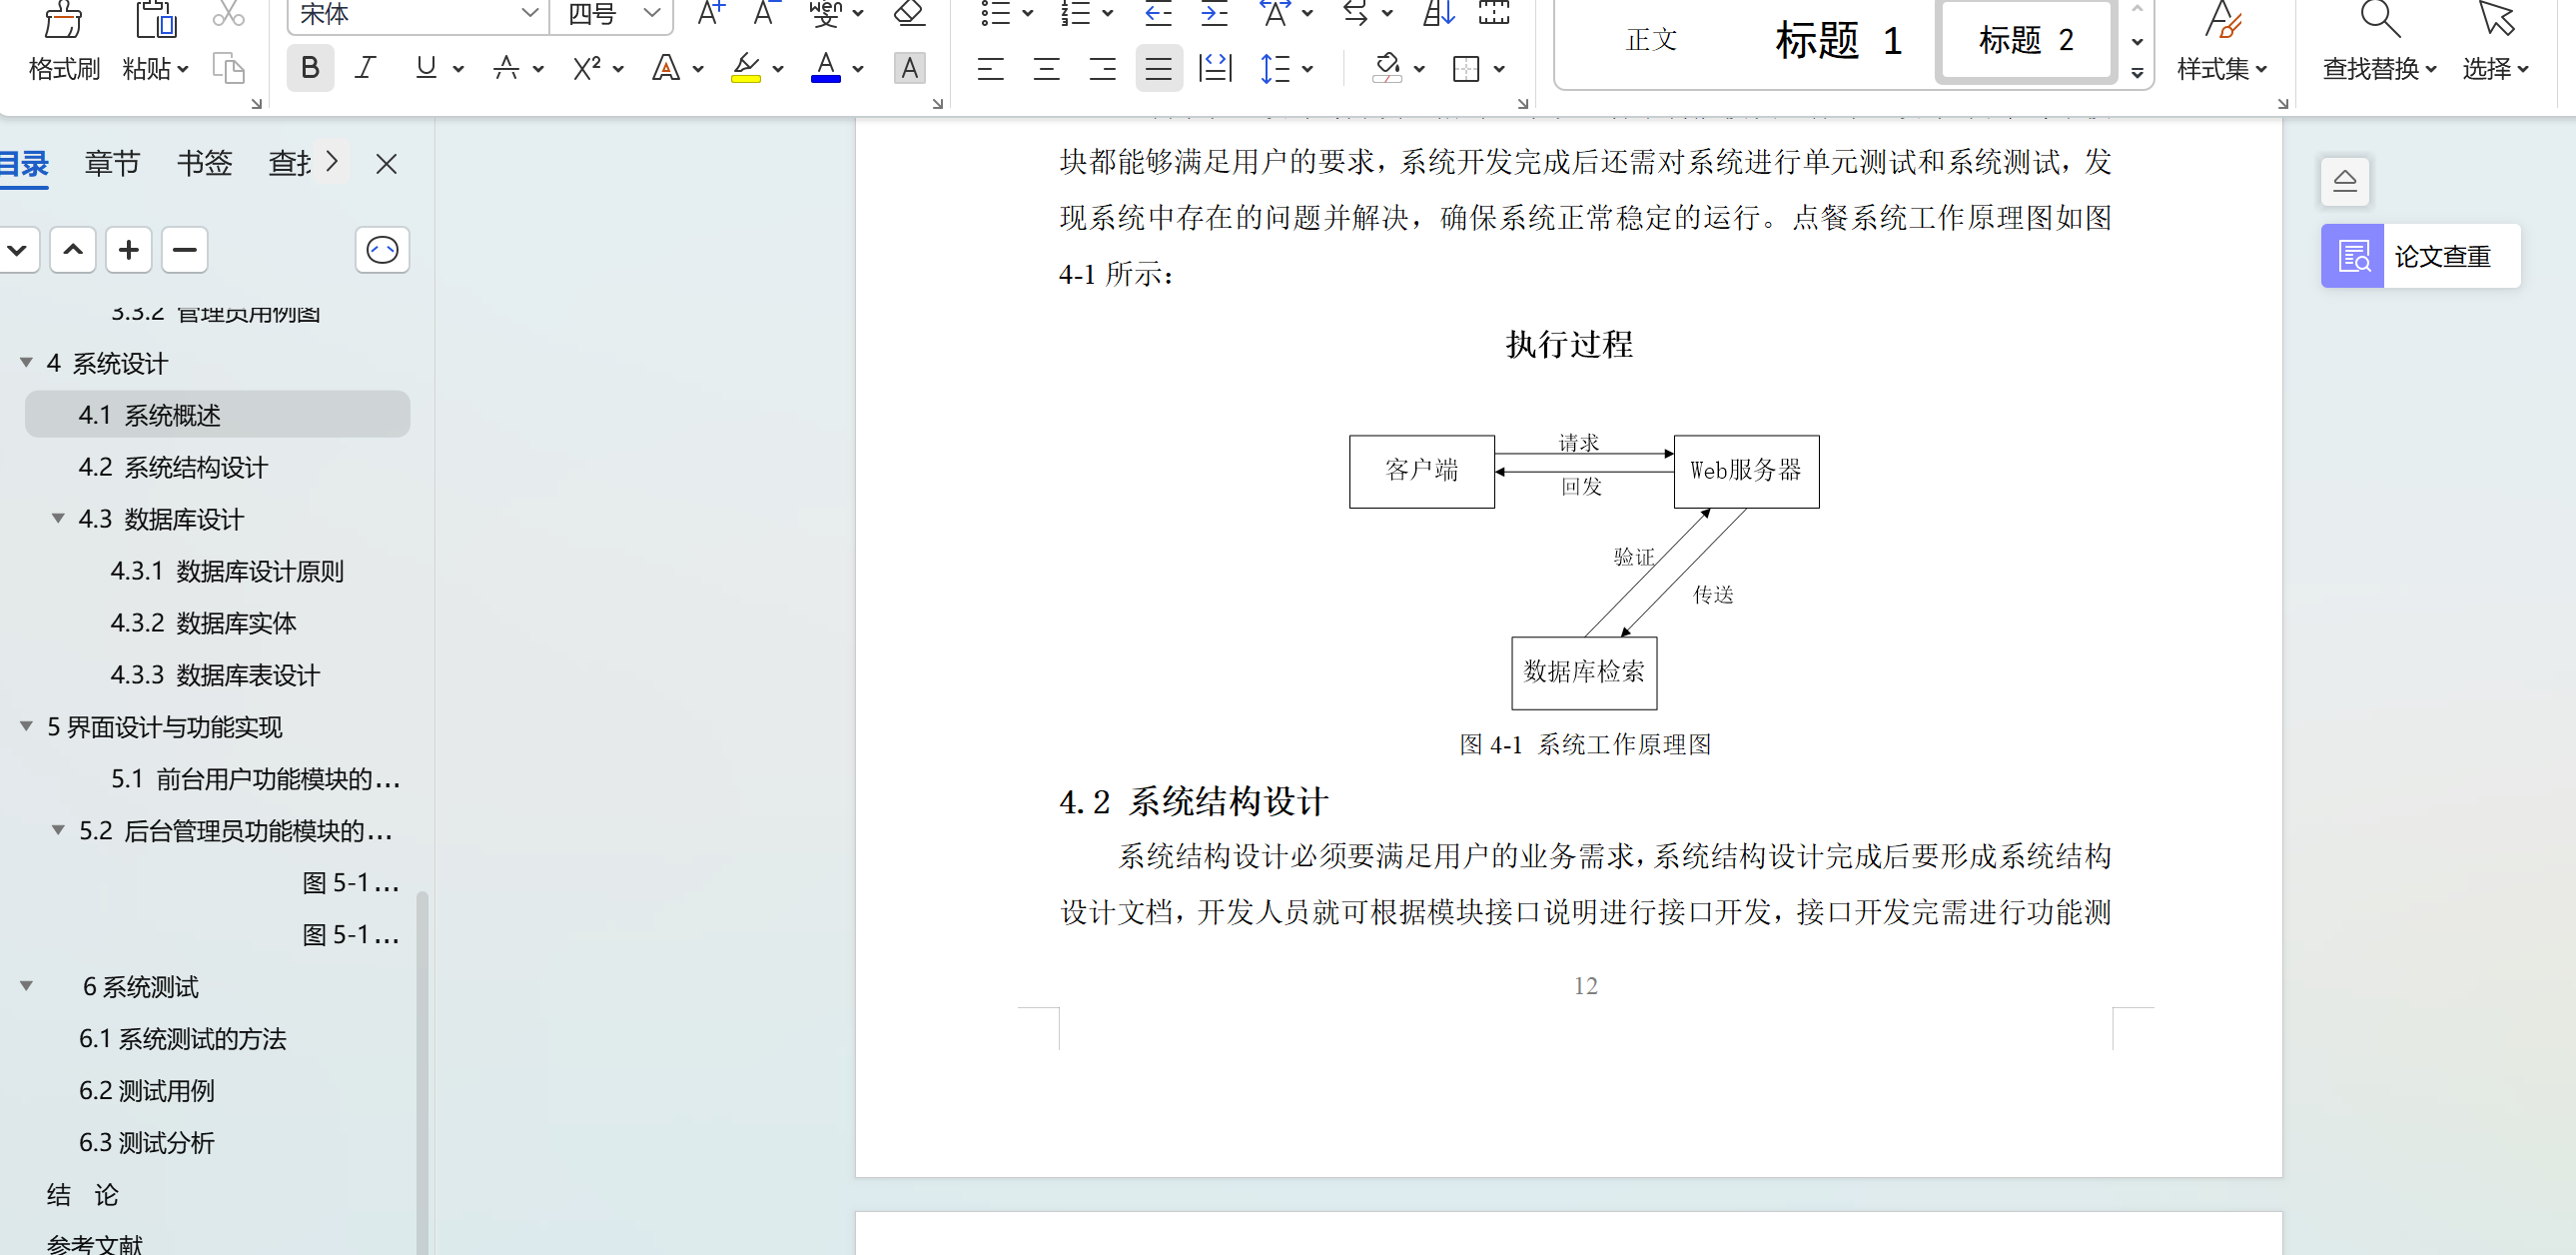The width and height of the screenshot is (2576, 1255).
Task: Increase font size A+ icon
Action: coord(711,13)
